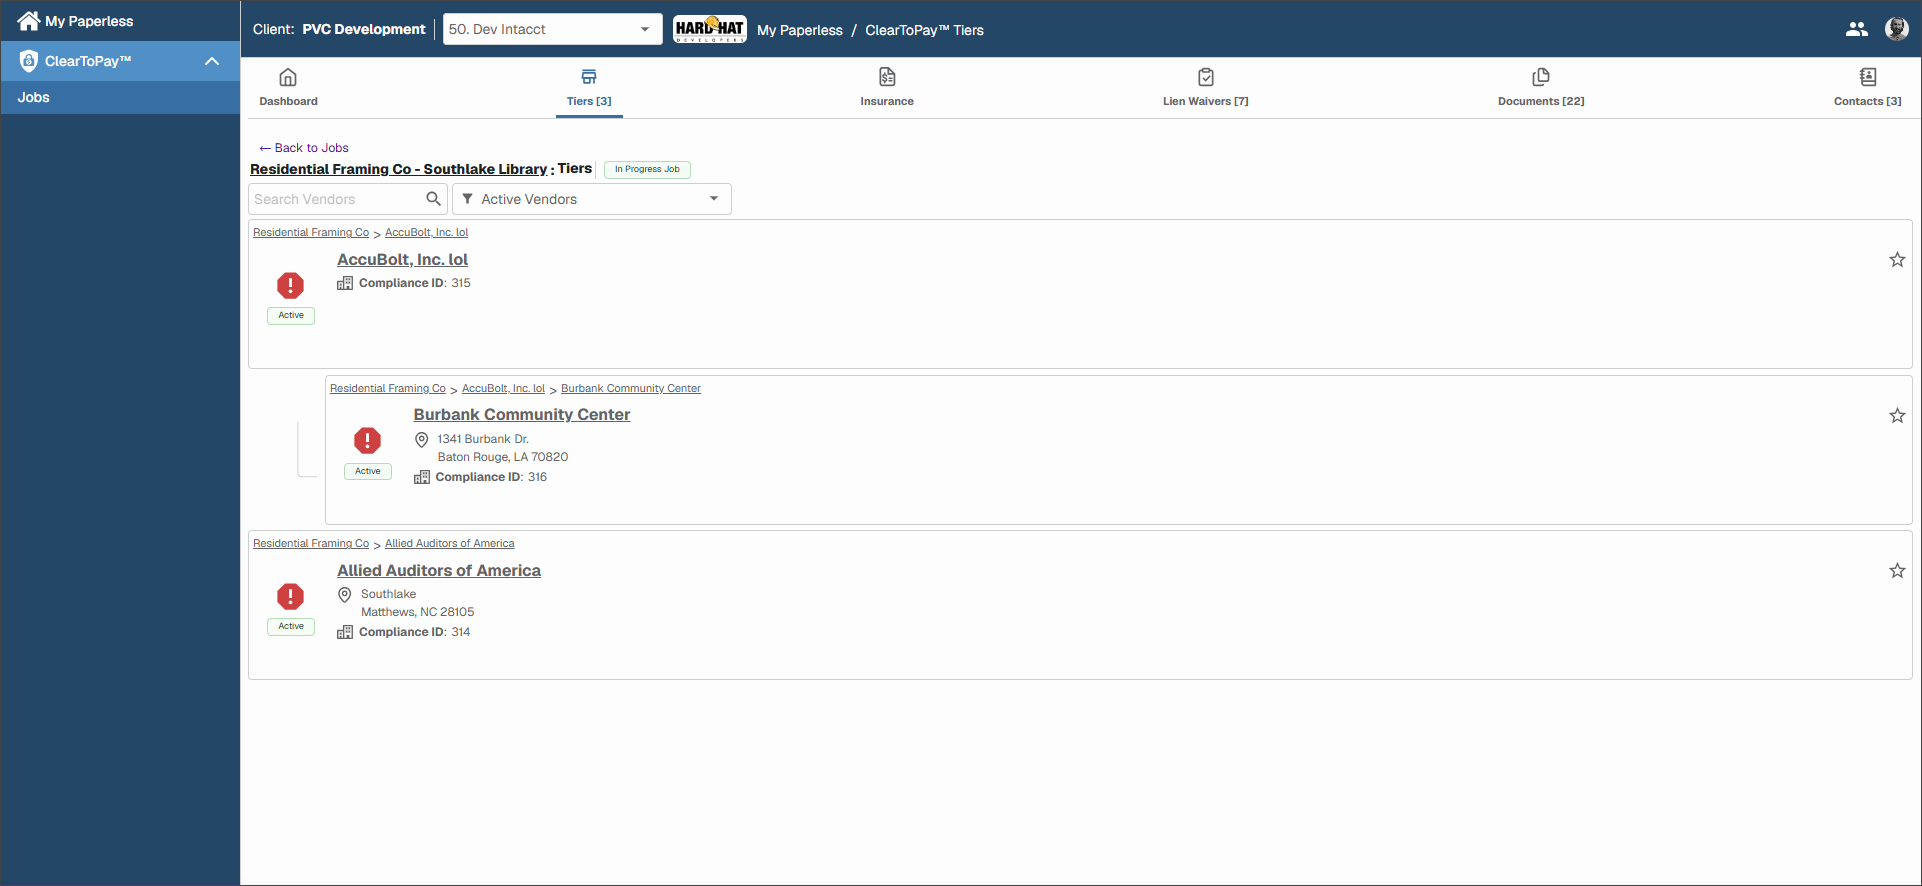Screen dimensions: 1922x886
Task: Click the Hard Hat logo
Action: [x=709, y=29]
